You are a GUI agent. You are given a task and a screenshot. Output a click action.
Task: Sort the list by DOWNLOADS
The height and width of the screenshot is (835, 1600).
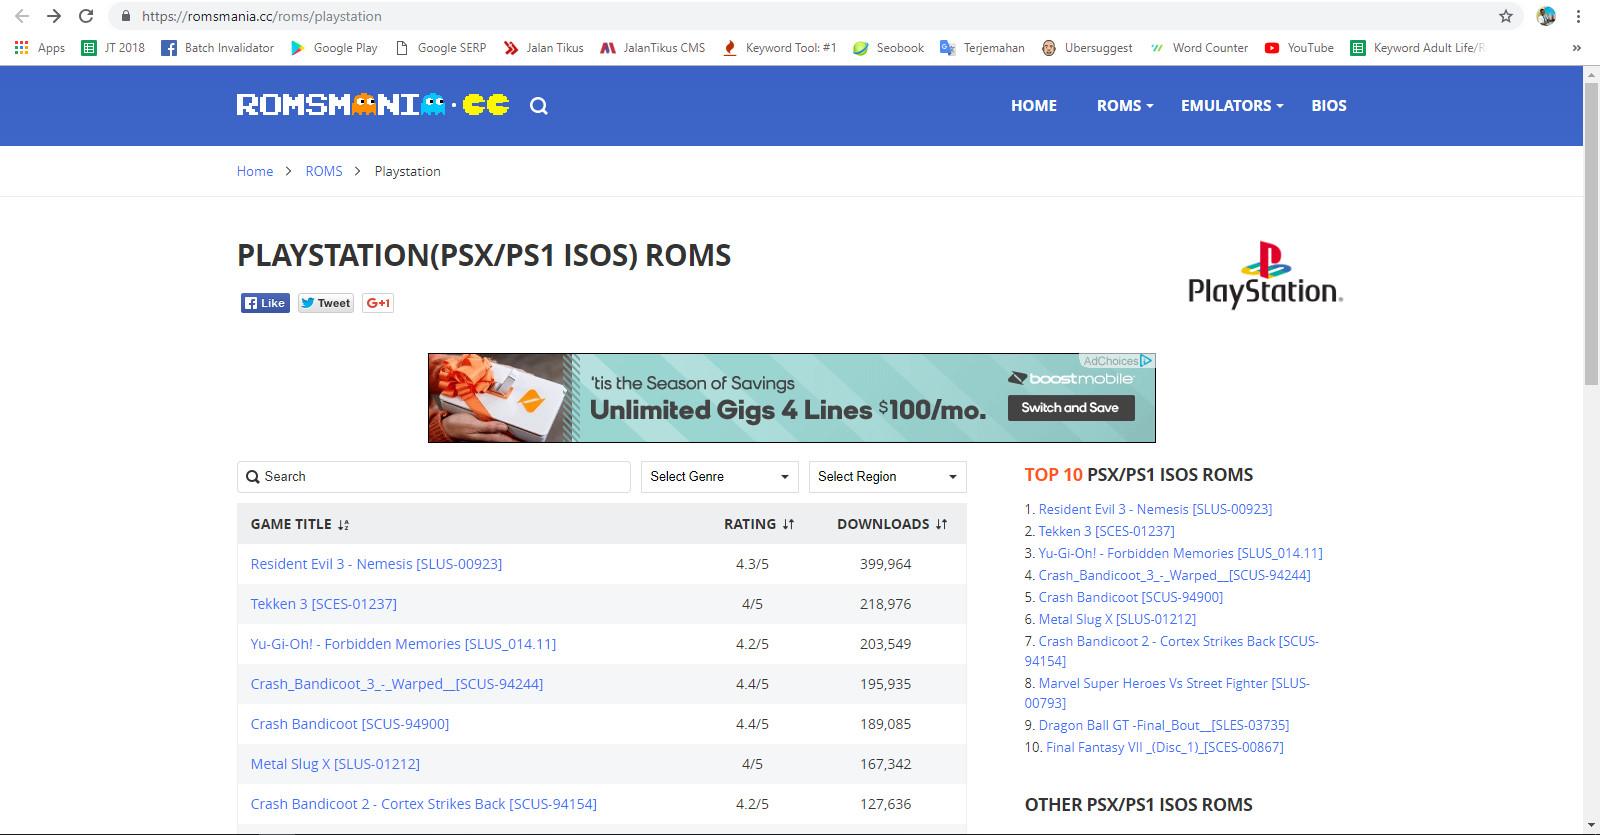pyautogui.click(x=892, y=524)
